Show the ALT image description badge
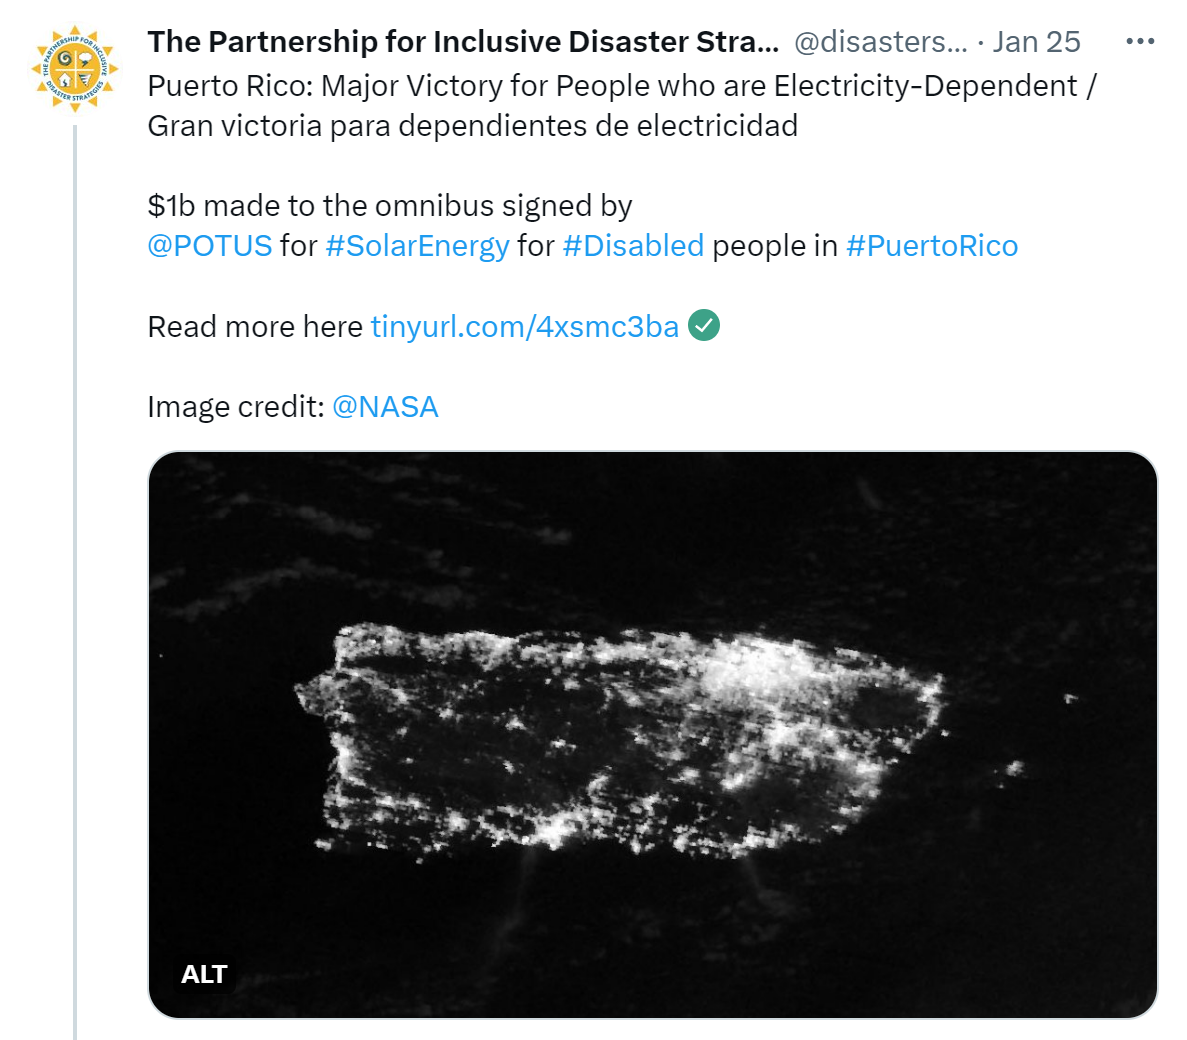 click(x=204, y=974)
